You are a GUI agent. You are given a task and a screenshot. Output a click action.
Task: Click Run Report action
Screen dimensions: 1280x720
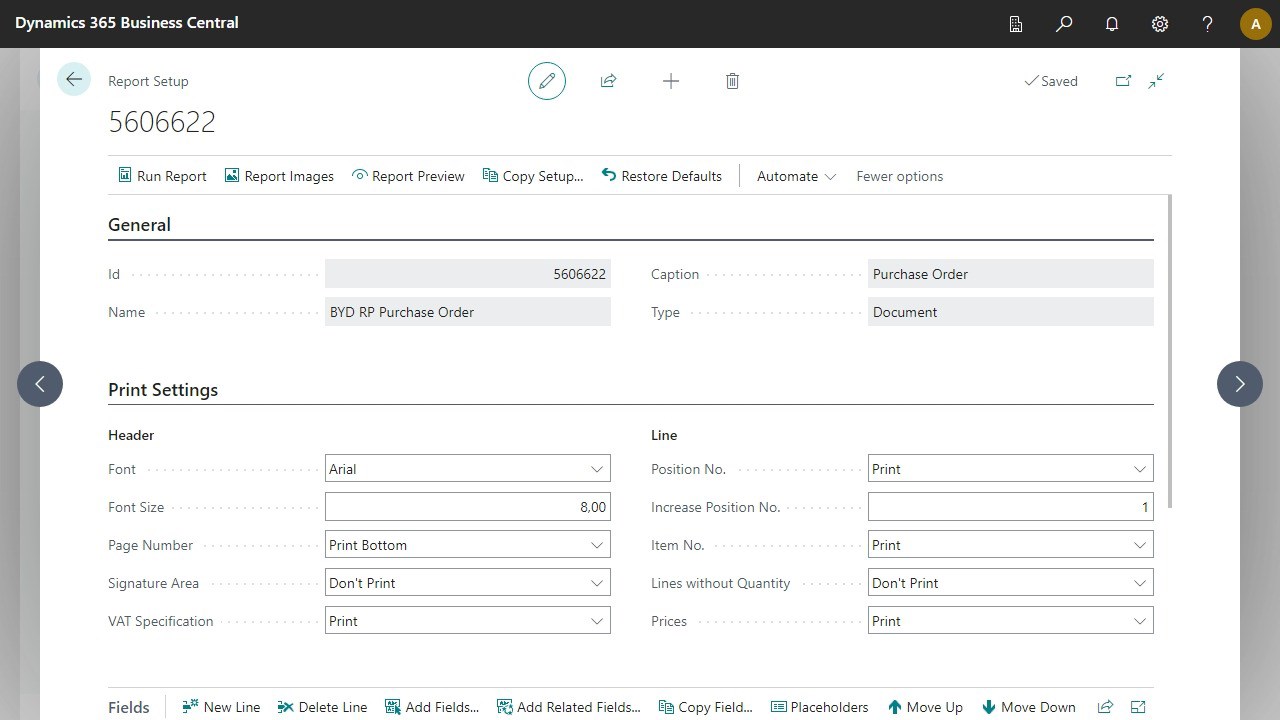click(162, 176)
